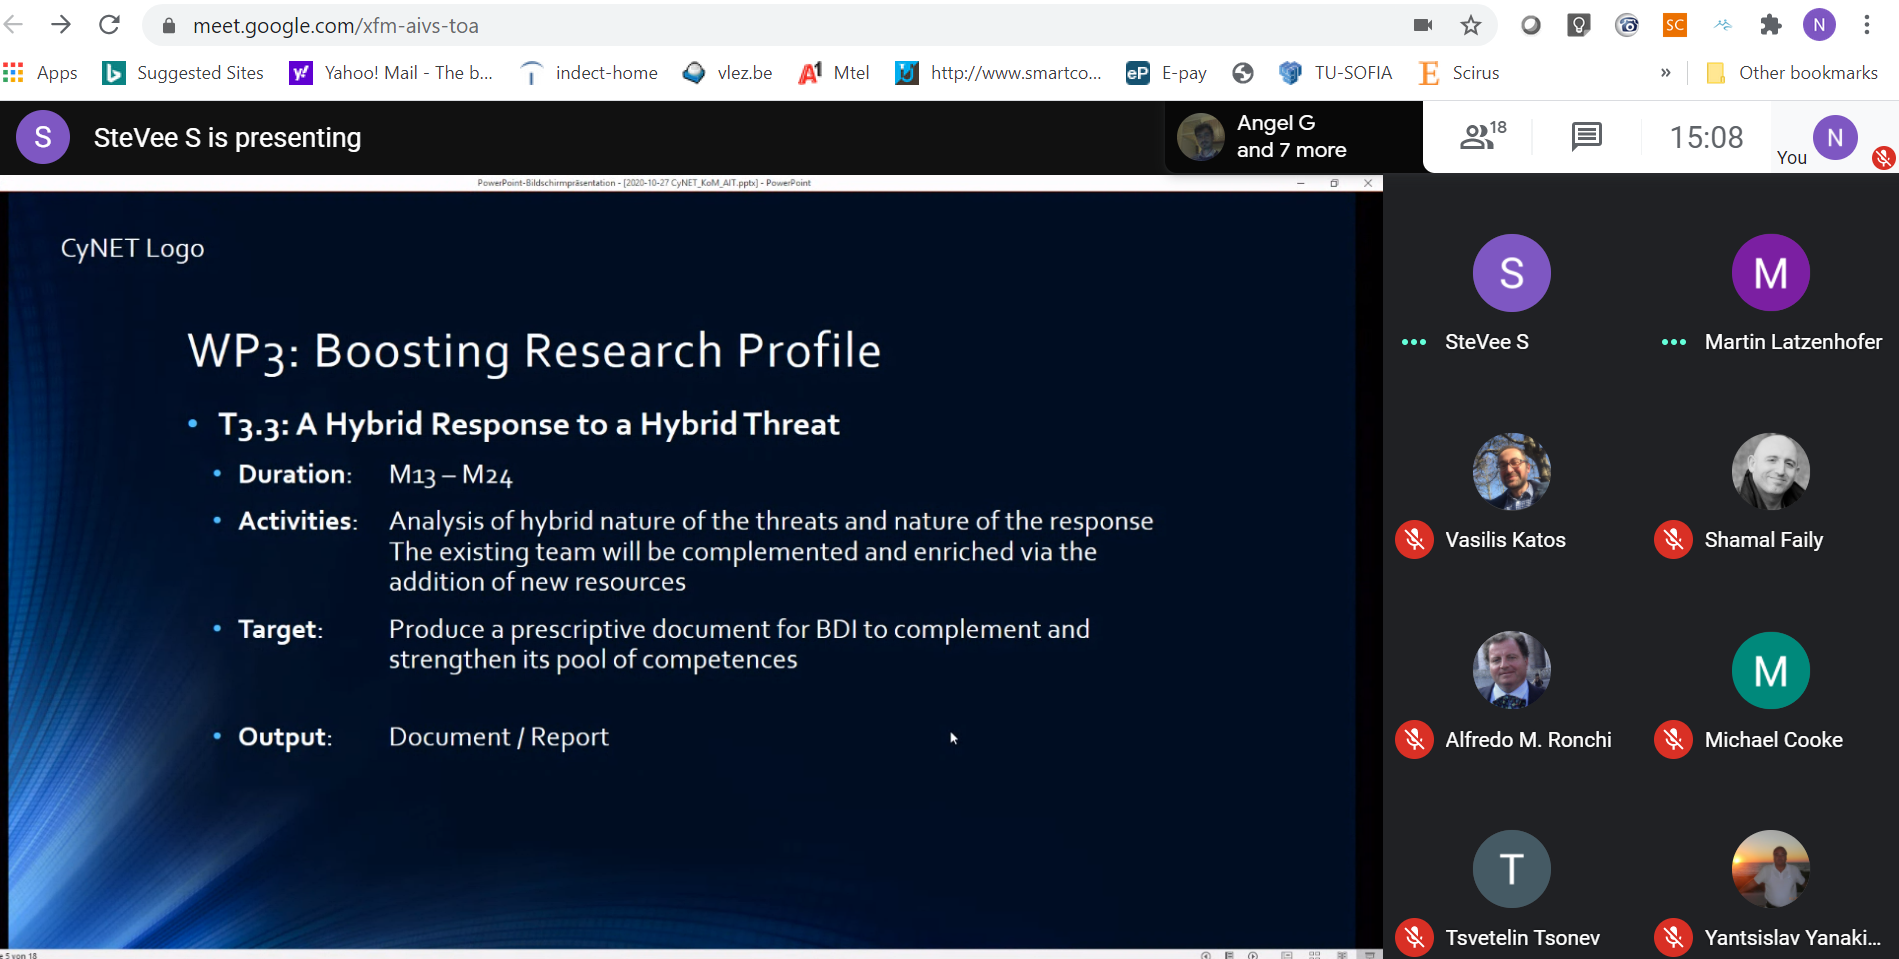The image size is (1899, 959).
Task: Click the browser Back arrow
Action: click(x=13, y=24)
